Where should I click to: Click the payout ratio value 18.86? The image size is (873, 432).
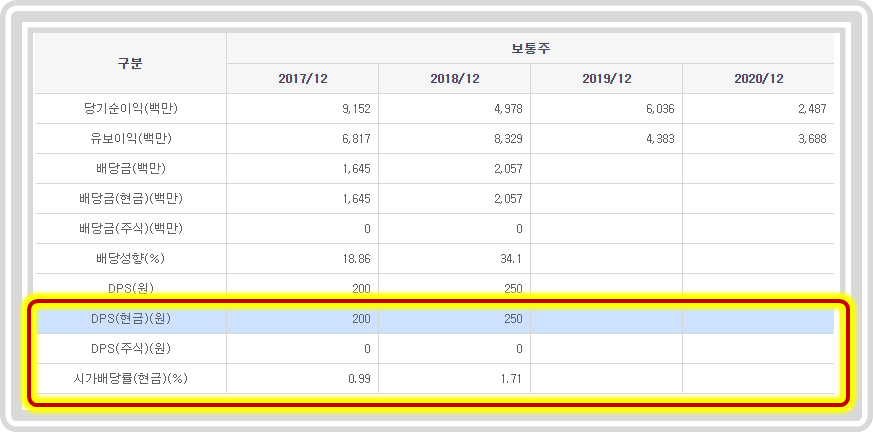click(x=357, y=259)
